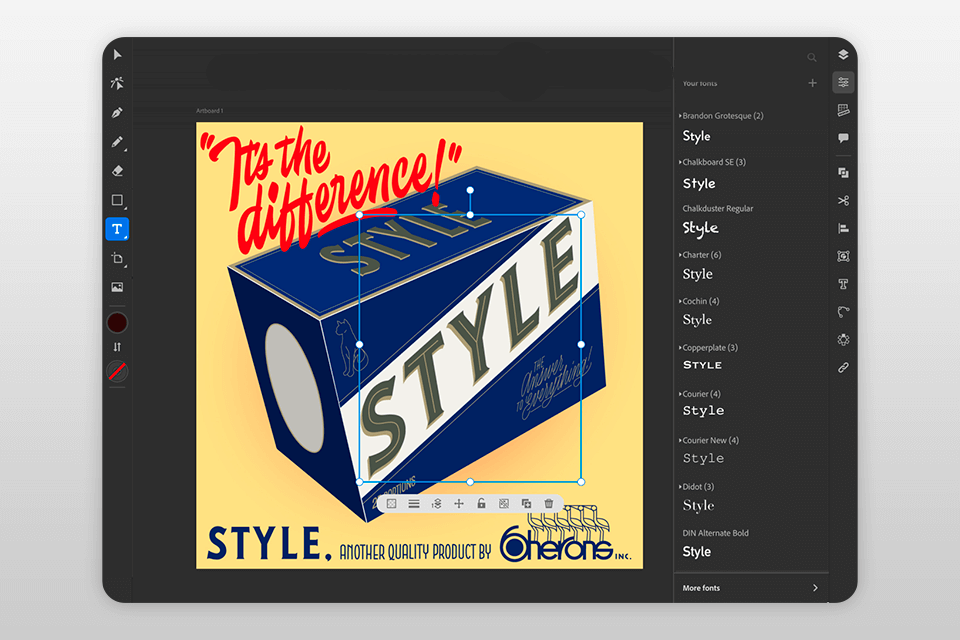This screenshot has height=640, width=960.
Task: Choose the Place Image tool
Action: tap(117, 287)
